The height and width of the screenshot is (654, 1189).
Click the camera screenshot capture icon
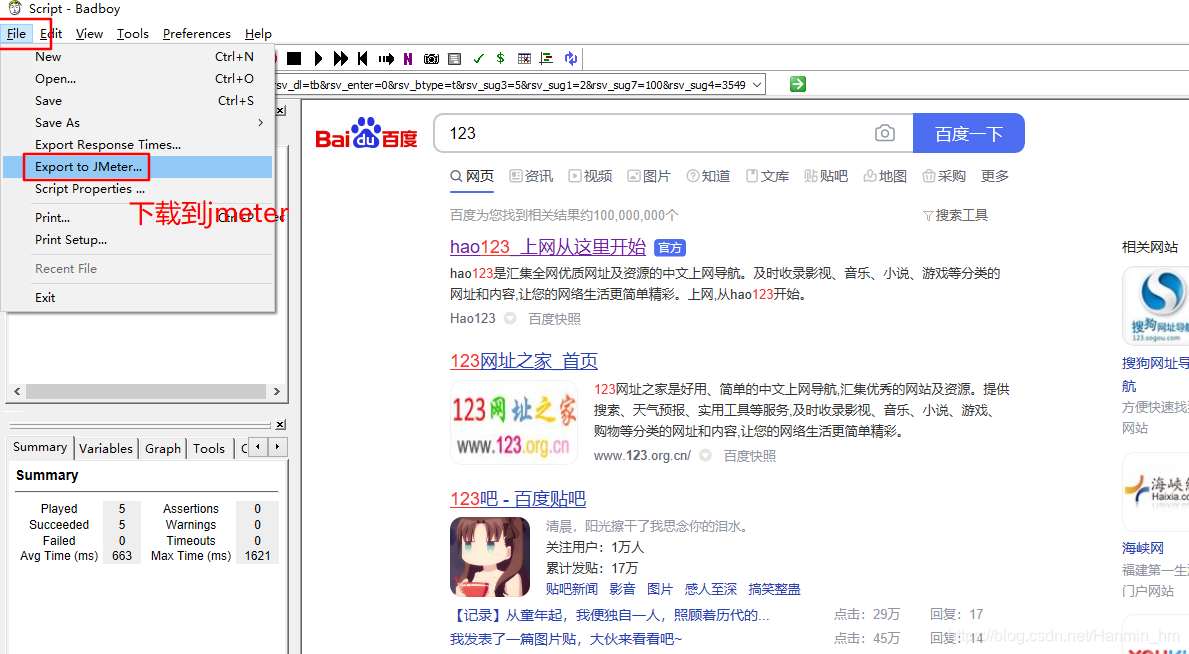tap(431, 58)
